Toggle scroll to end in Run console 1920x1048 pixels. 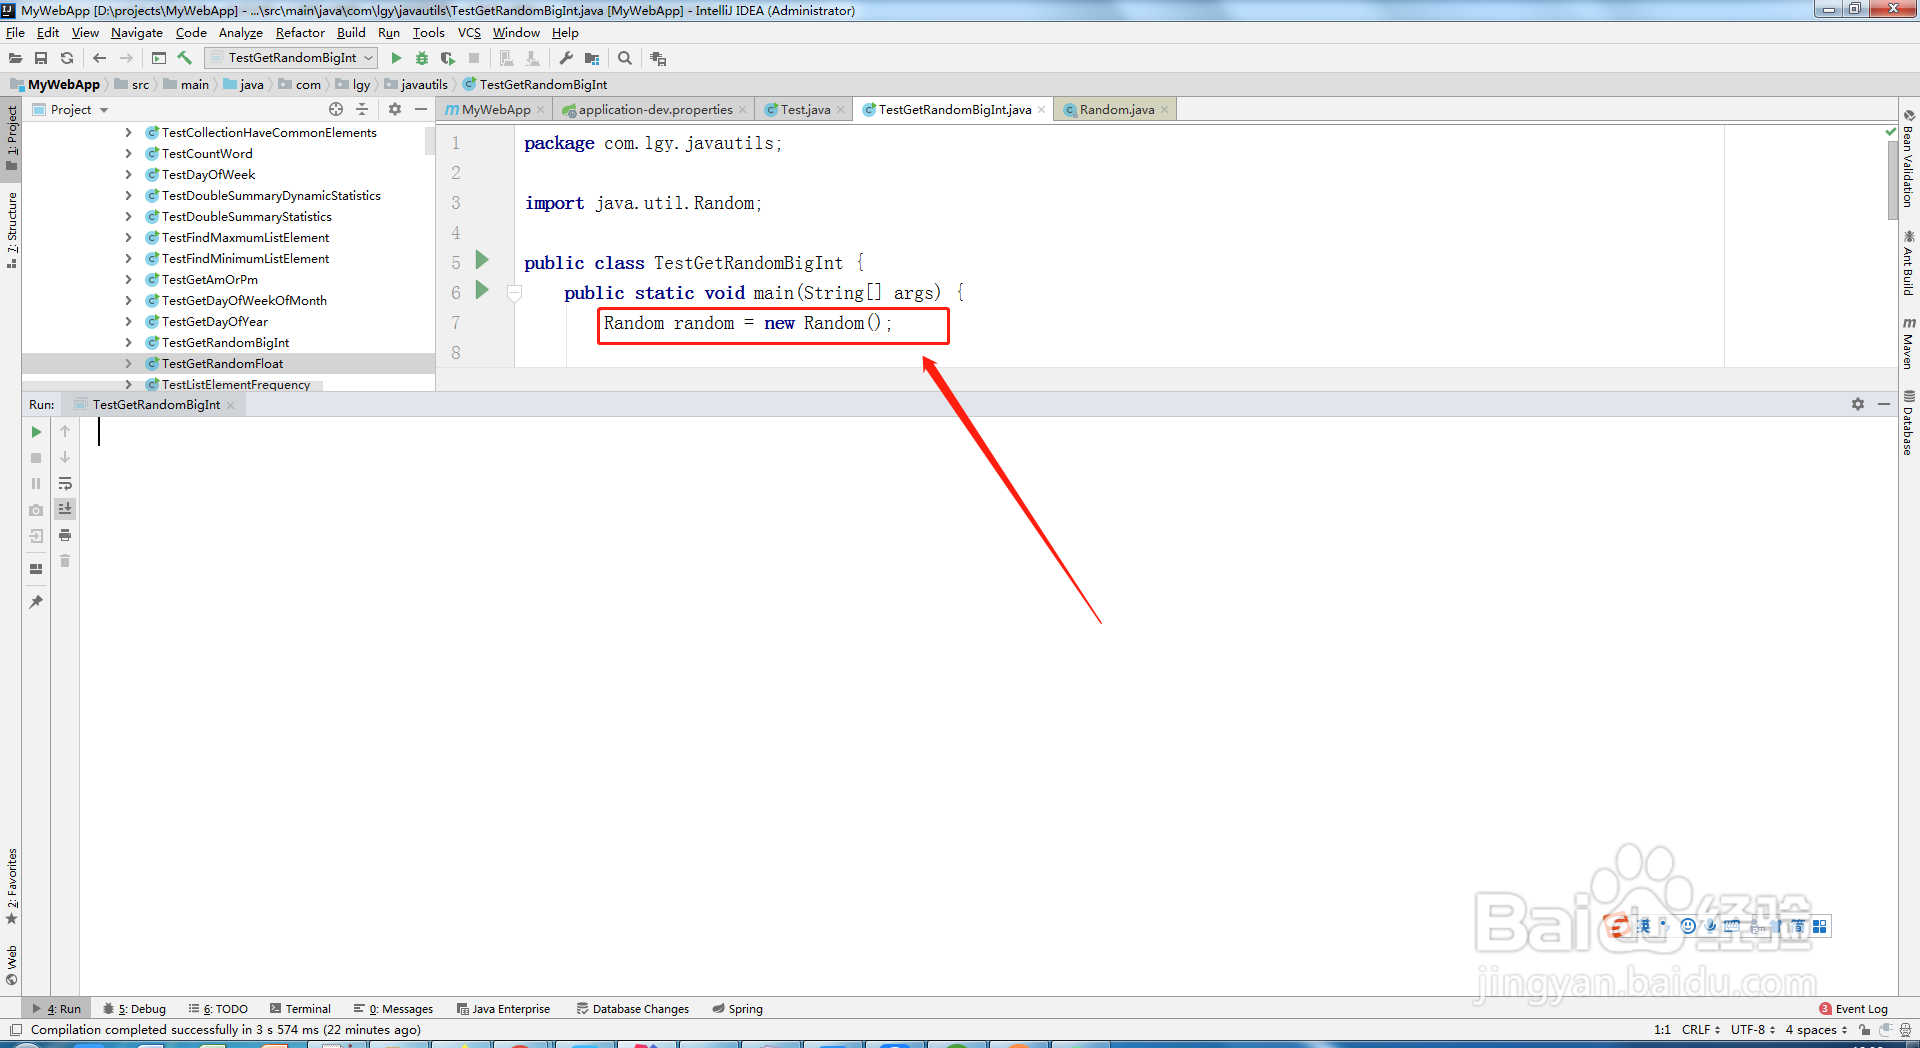click(x=65, y=509)
